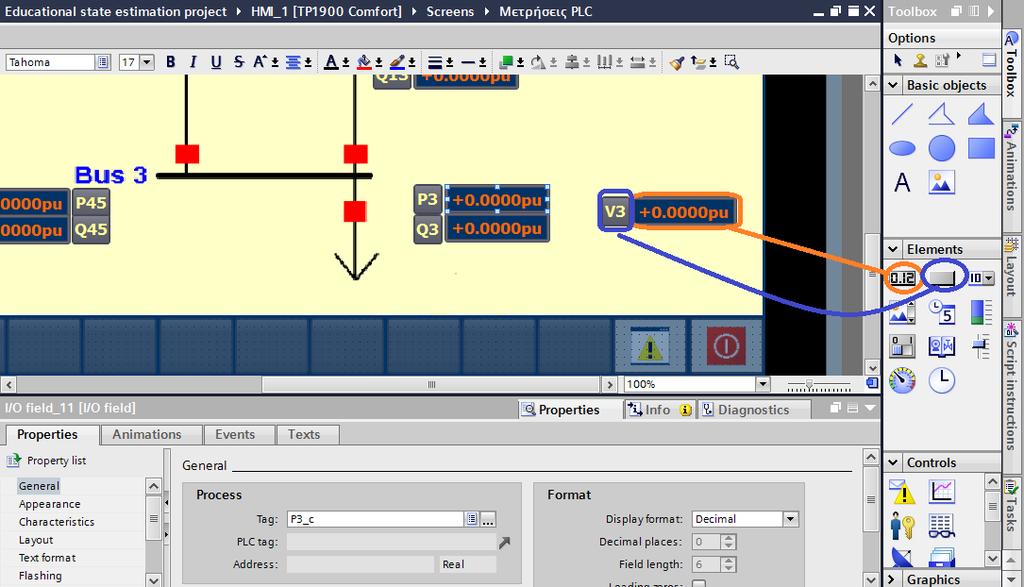1024x587 pixels.
Task: Click the background fill color bucket icon
Action: click(x=364, y=62)
